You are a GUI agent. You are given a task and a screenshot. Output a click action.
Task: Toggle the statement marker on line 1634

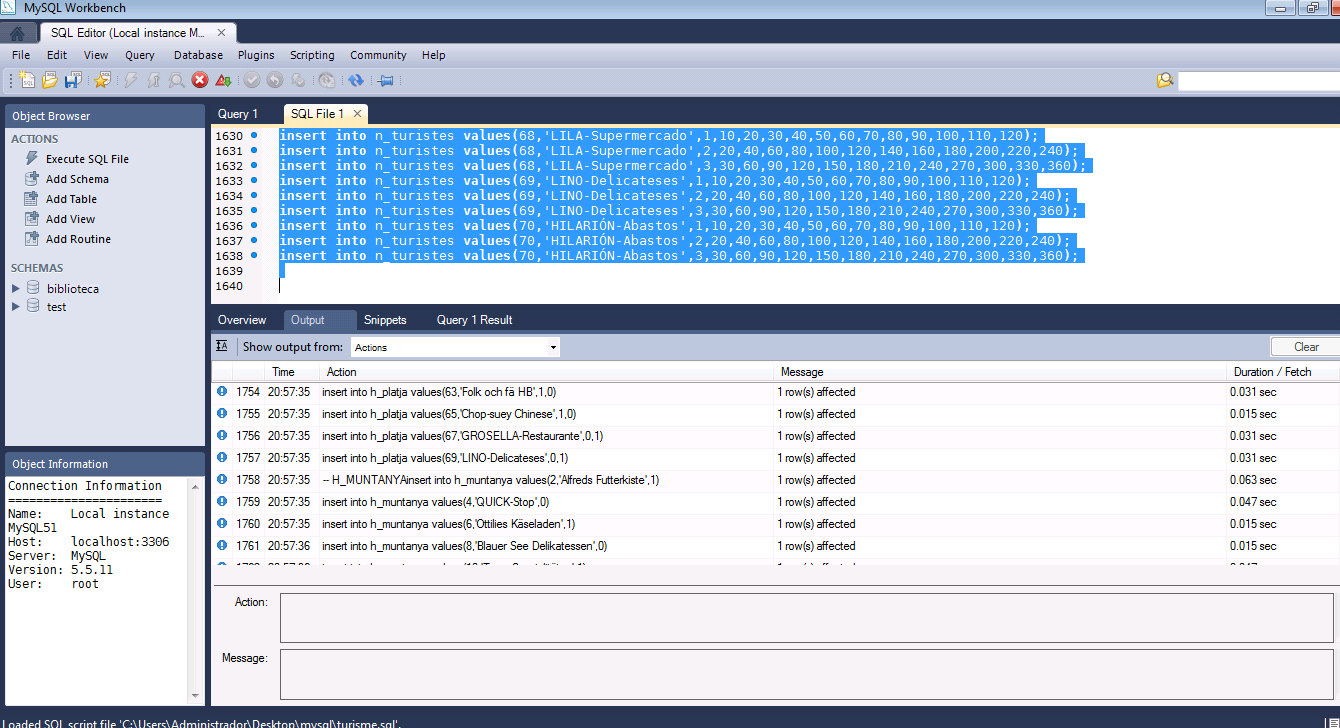click(254, 196)
